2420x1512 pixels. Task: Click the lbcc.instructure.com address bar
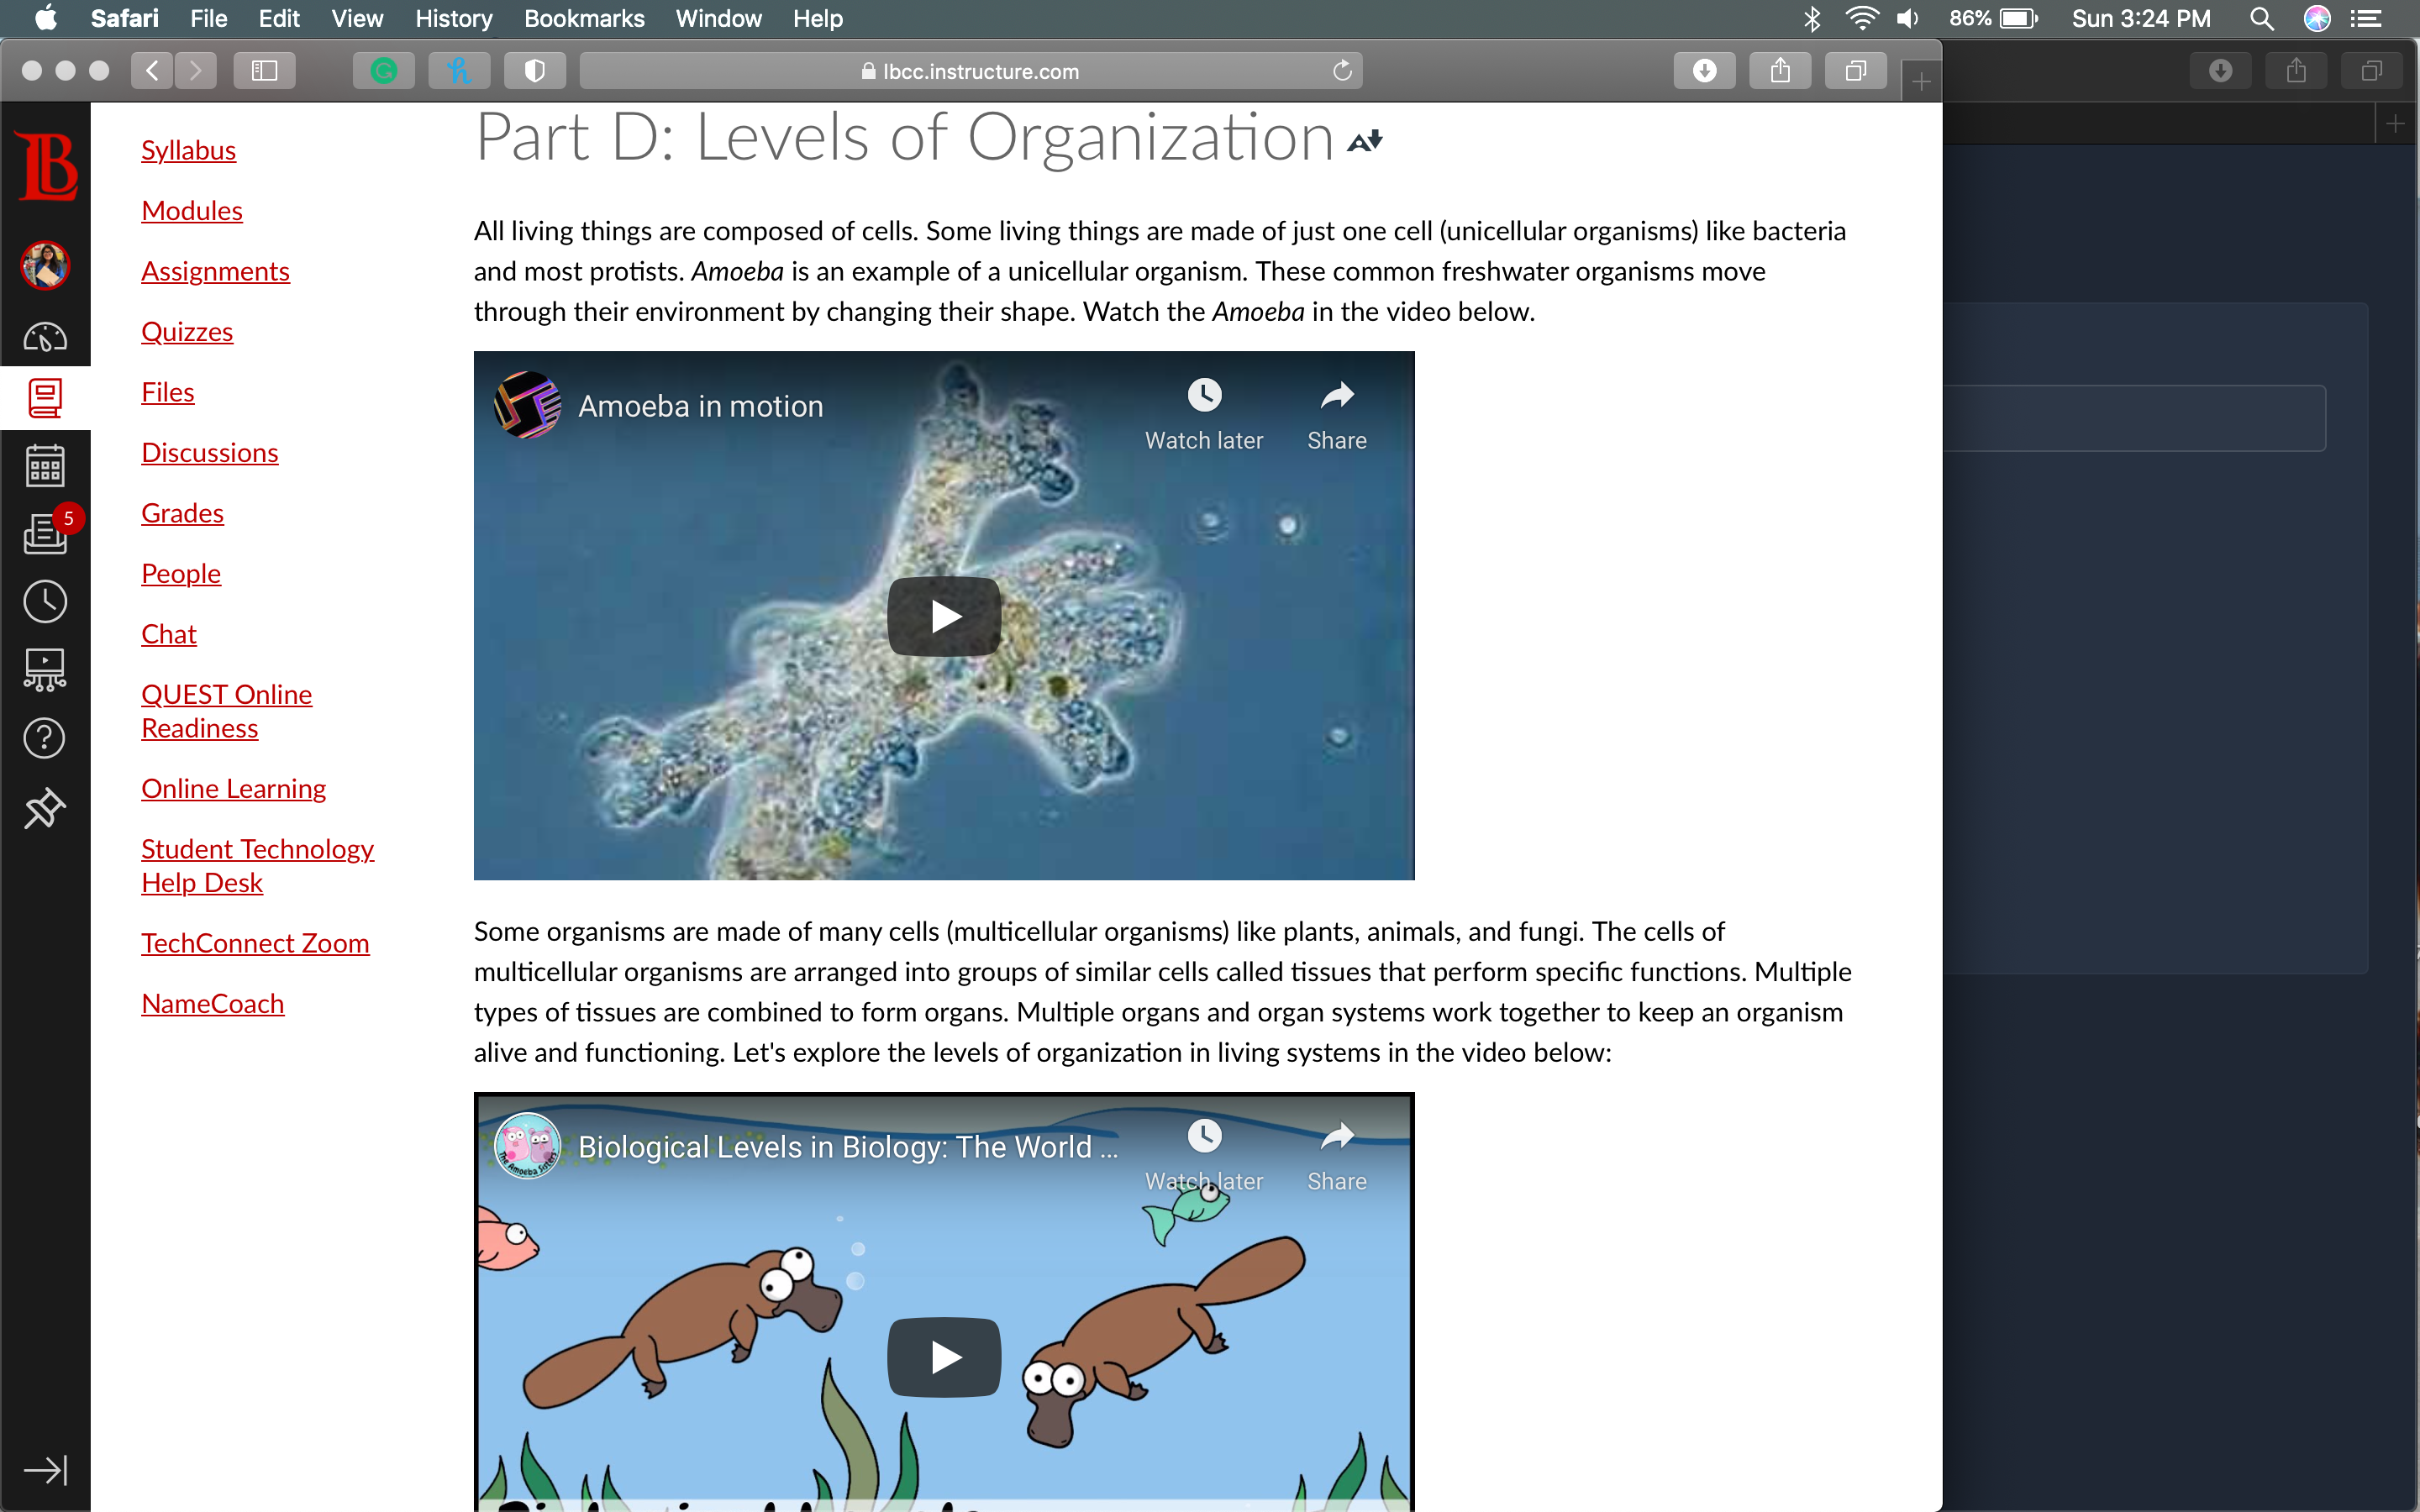coord(971,71)
